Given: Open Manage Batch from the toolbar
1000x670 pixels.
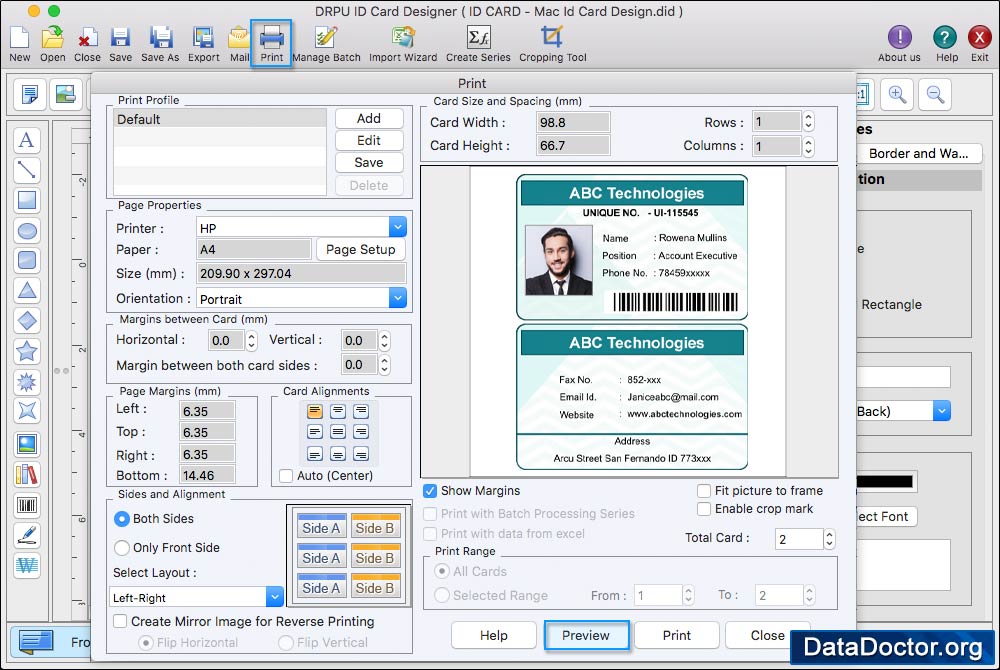Looking at the screenshot, I should tap(326, 43).
